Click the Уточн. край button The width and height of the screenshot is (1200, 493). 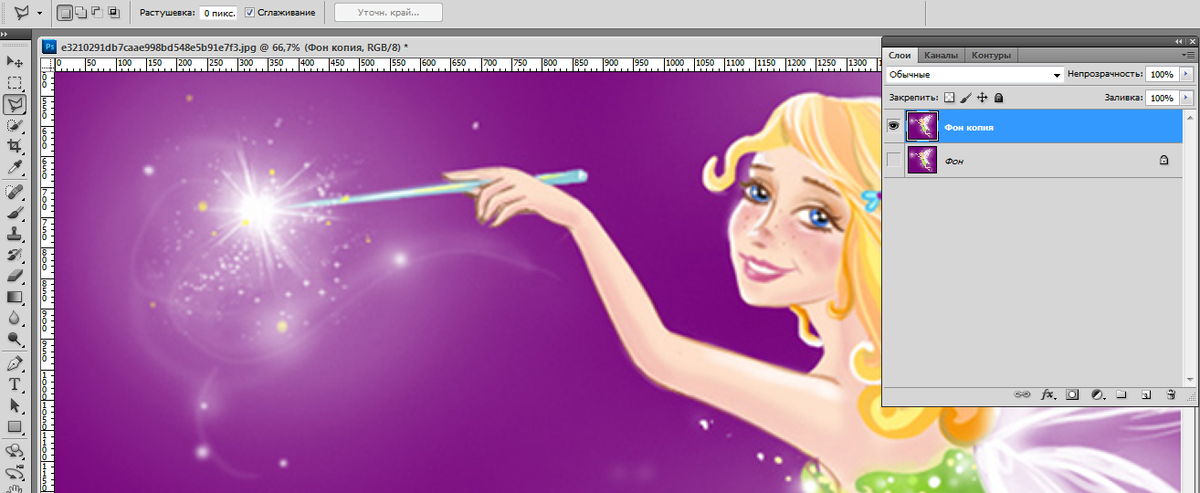(387, 13)
